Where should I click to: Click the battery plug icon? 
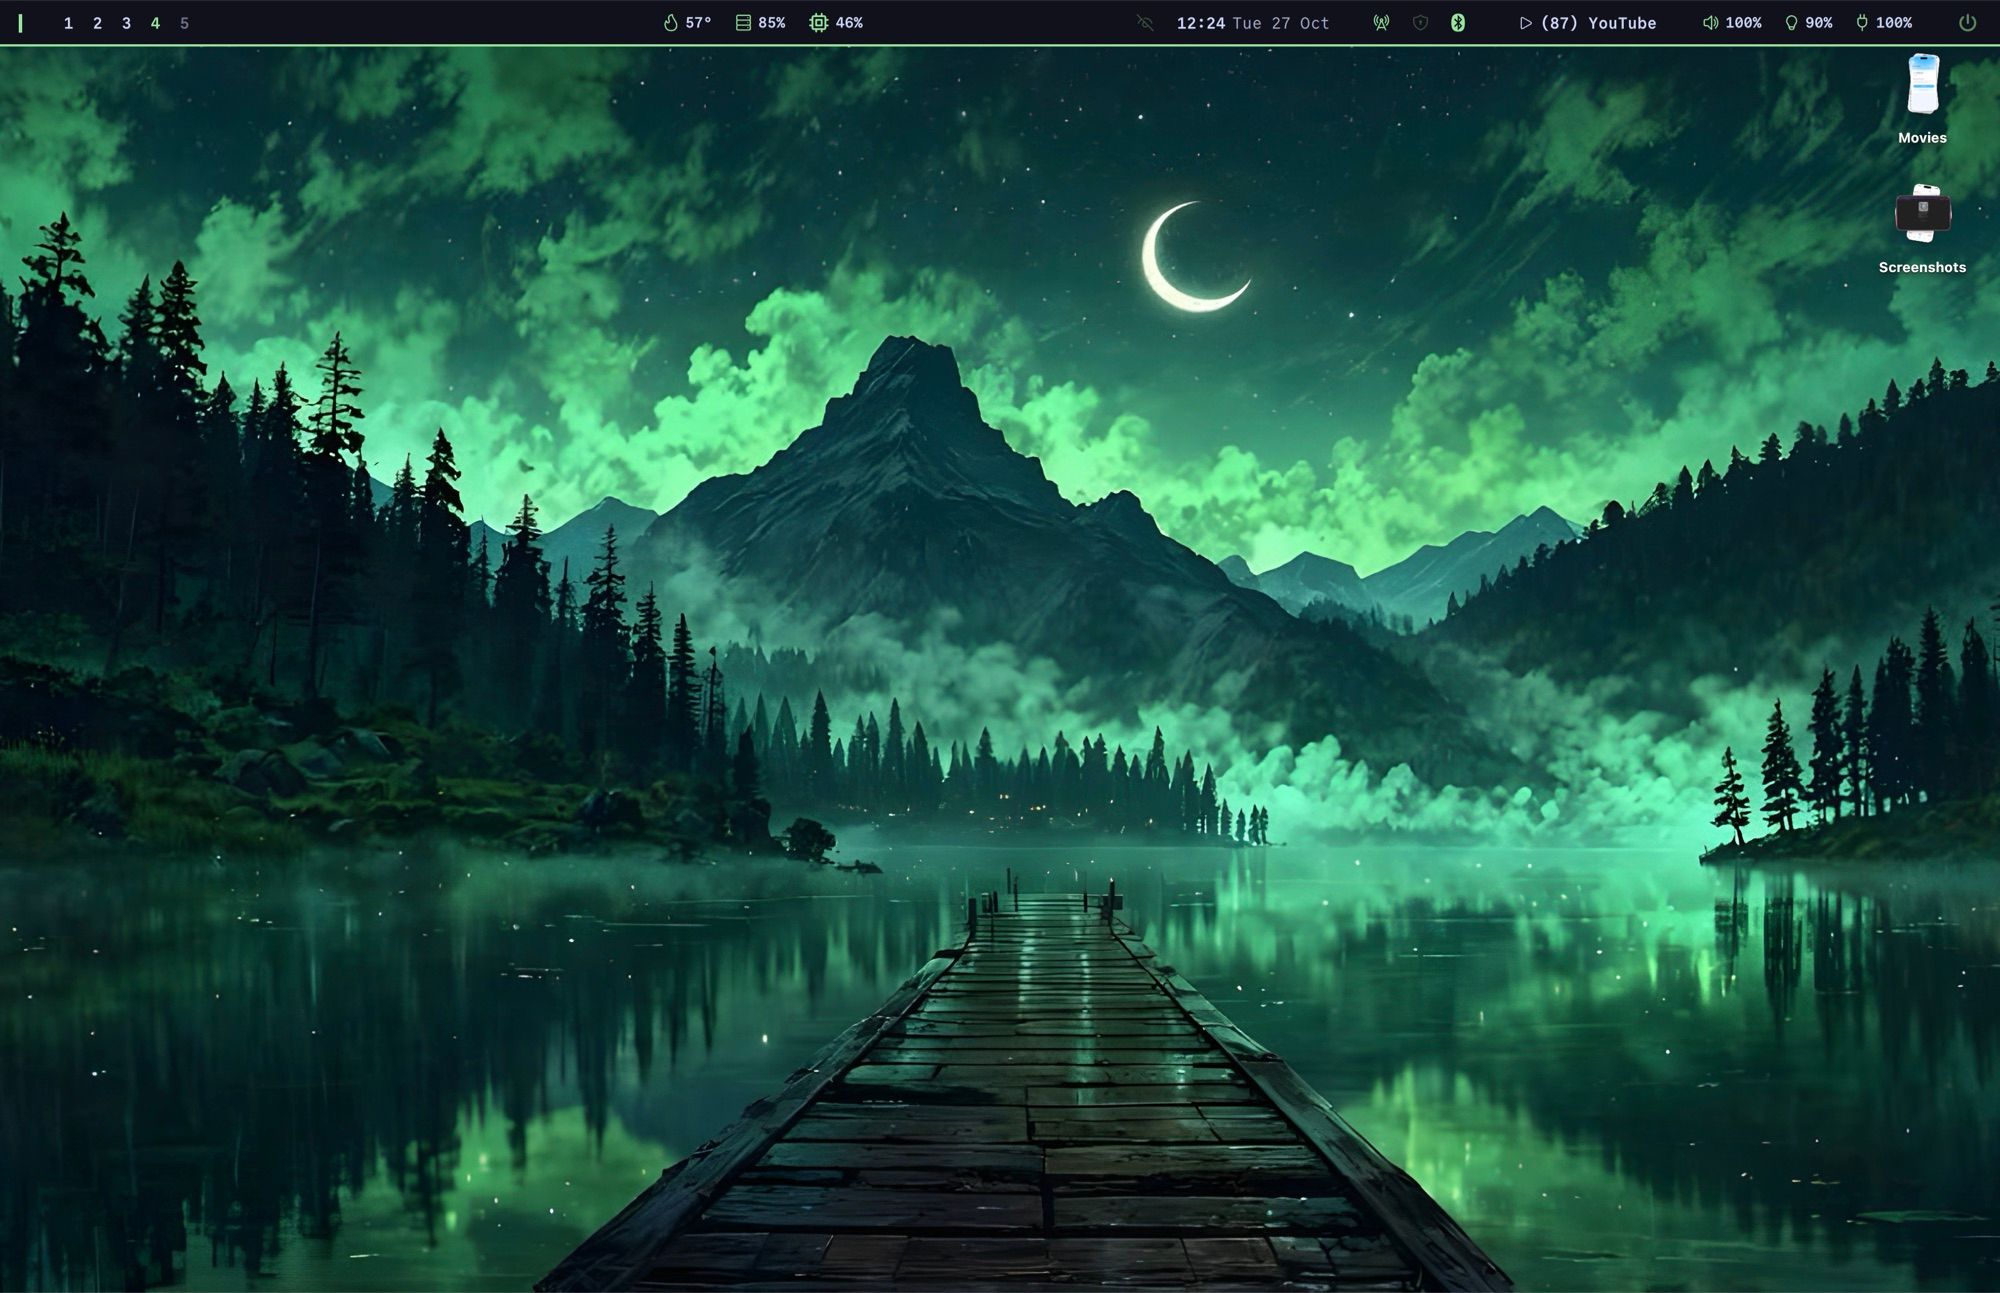[1861, 22]
